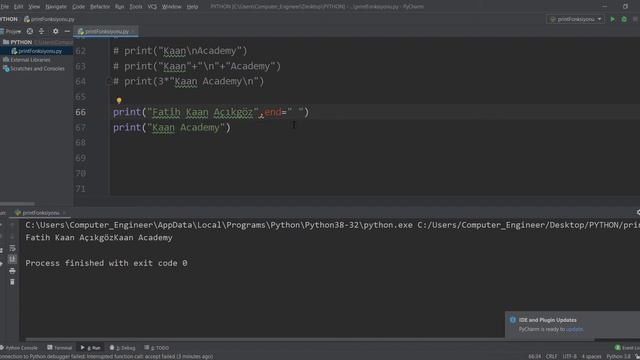Open the Navigate menu
640x360 pixels.
tap(56, 7)
